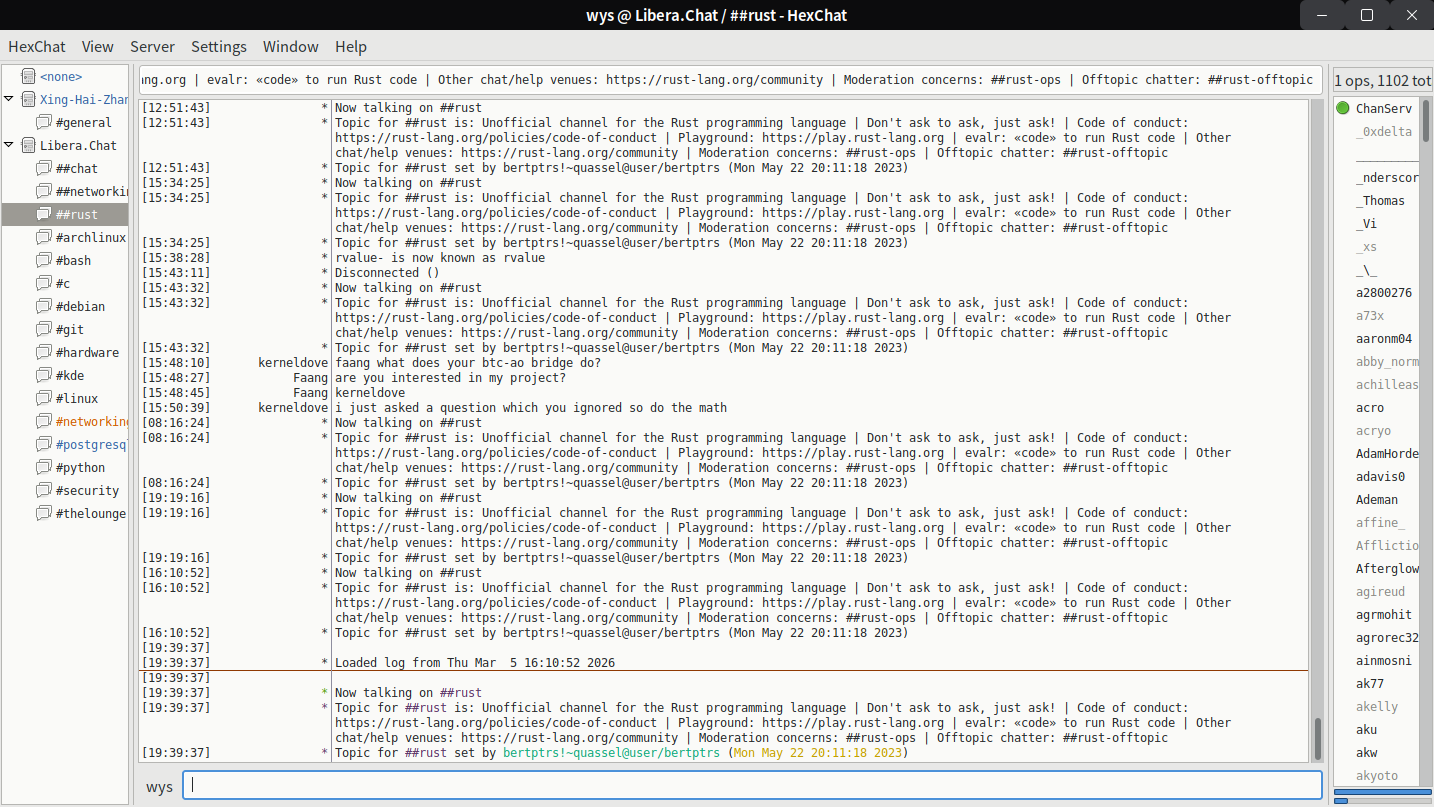Select user akelly in the user list
The height and width of the screenshot is (807, 1434).
pos(1377,706)
